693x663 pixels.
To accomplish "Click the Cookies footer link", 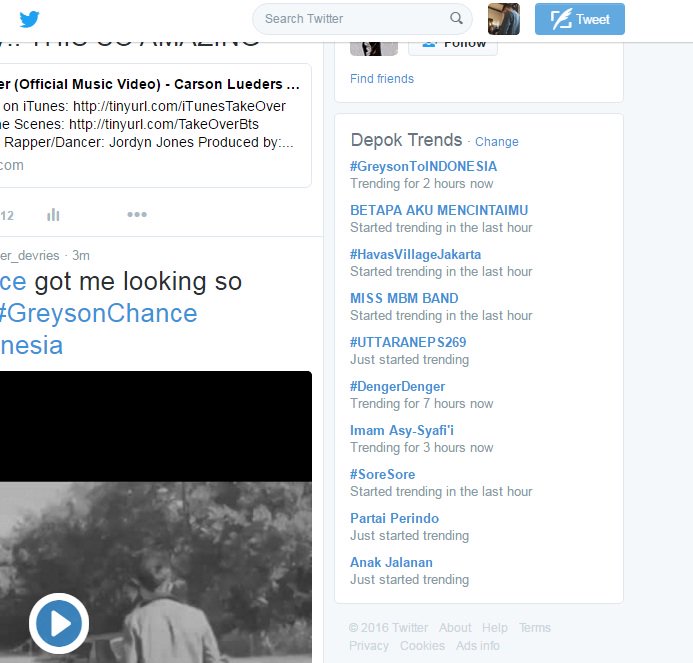I will (423, 646).
